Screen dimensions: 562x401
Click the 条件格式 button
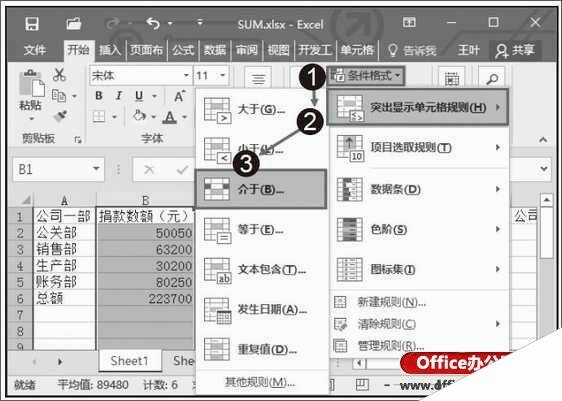pyautogui.click(x=366, y=76)
